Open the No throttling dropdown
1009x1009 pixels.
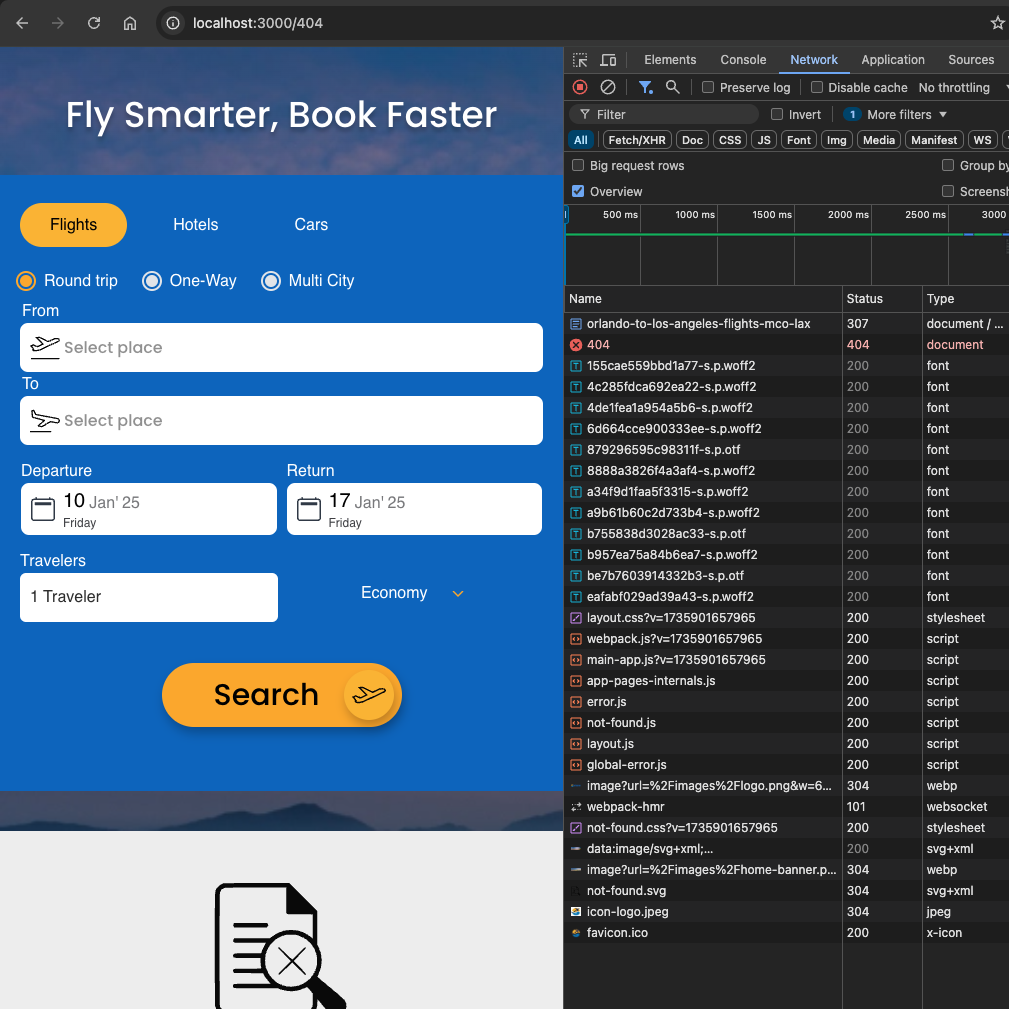[x=961, y=88]
